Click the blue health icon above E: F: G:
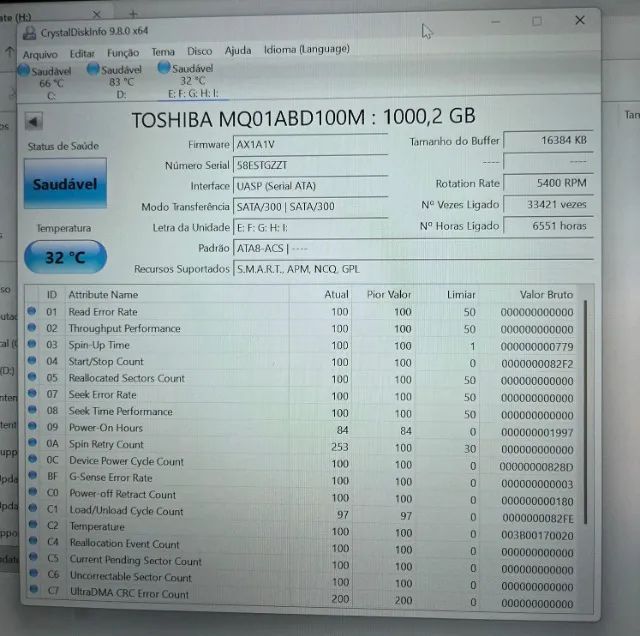The height and width of the screenshot is (636, 640). point(164,67)
